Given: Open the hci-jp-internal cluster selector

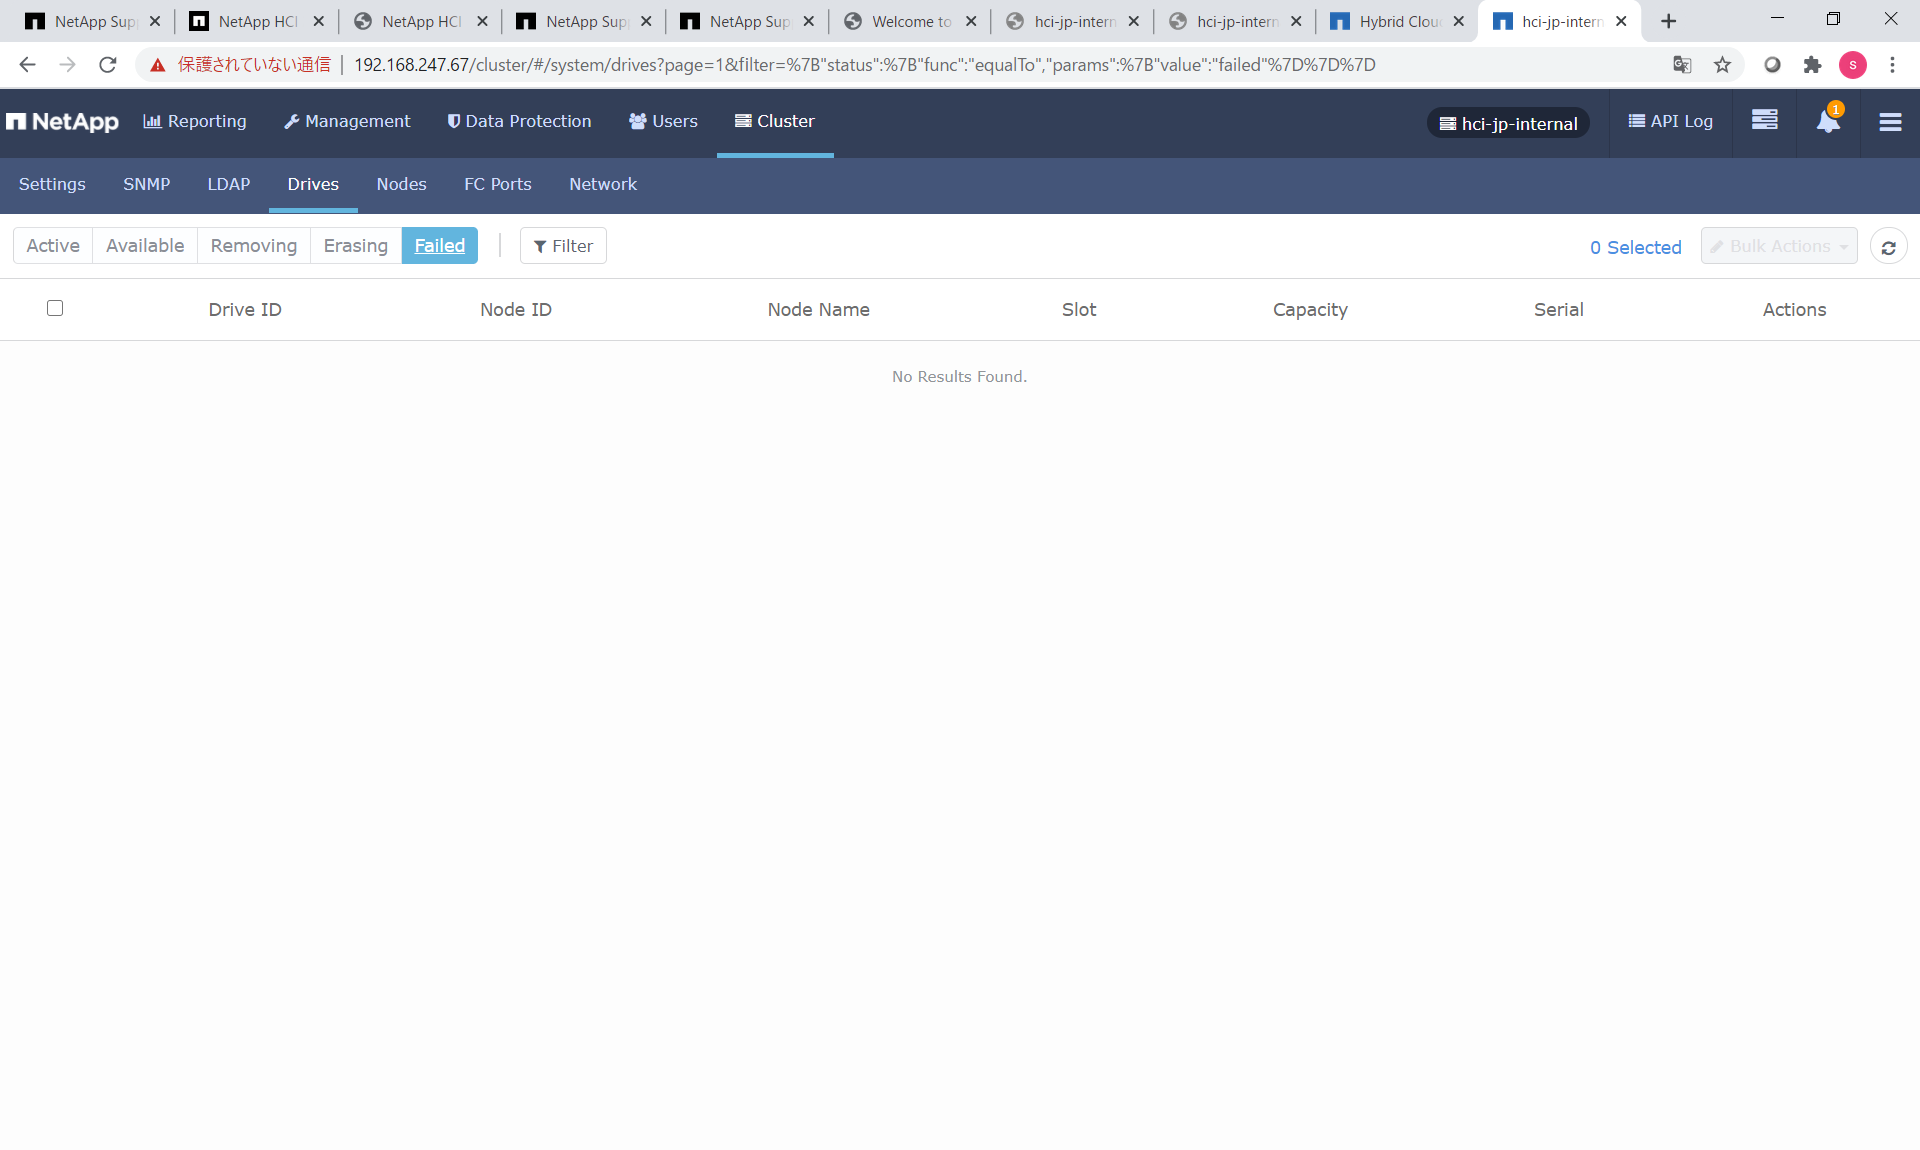Looking at the screenshot, I should pos(1508,123).
